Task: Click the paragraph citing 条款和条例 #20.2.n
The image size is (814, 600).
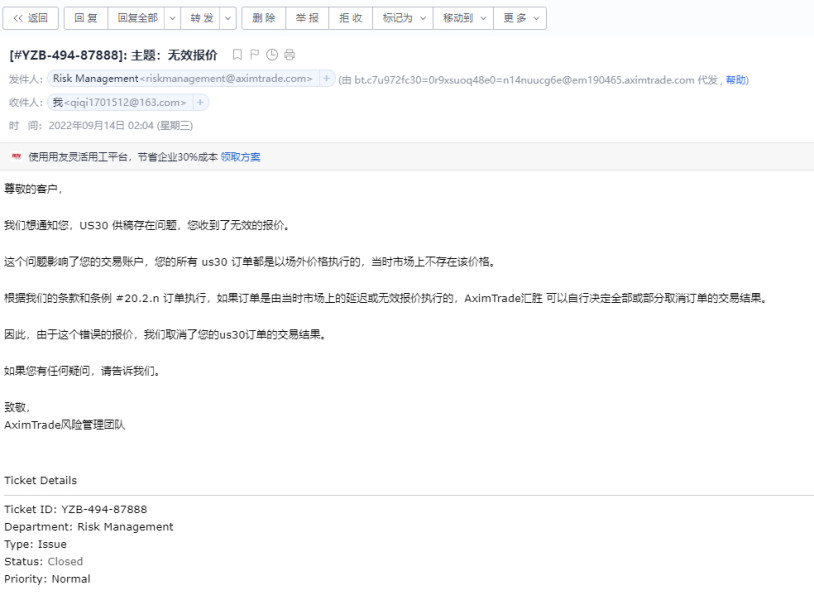Action: tap(386, 298)
